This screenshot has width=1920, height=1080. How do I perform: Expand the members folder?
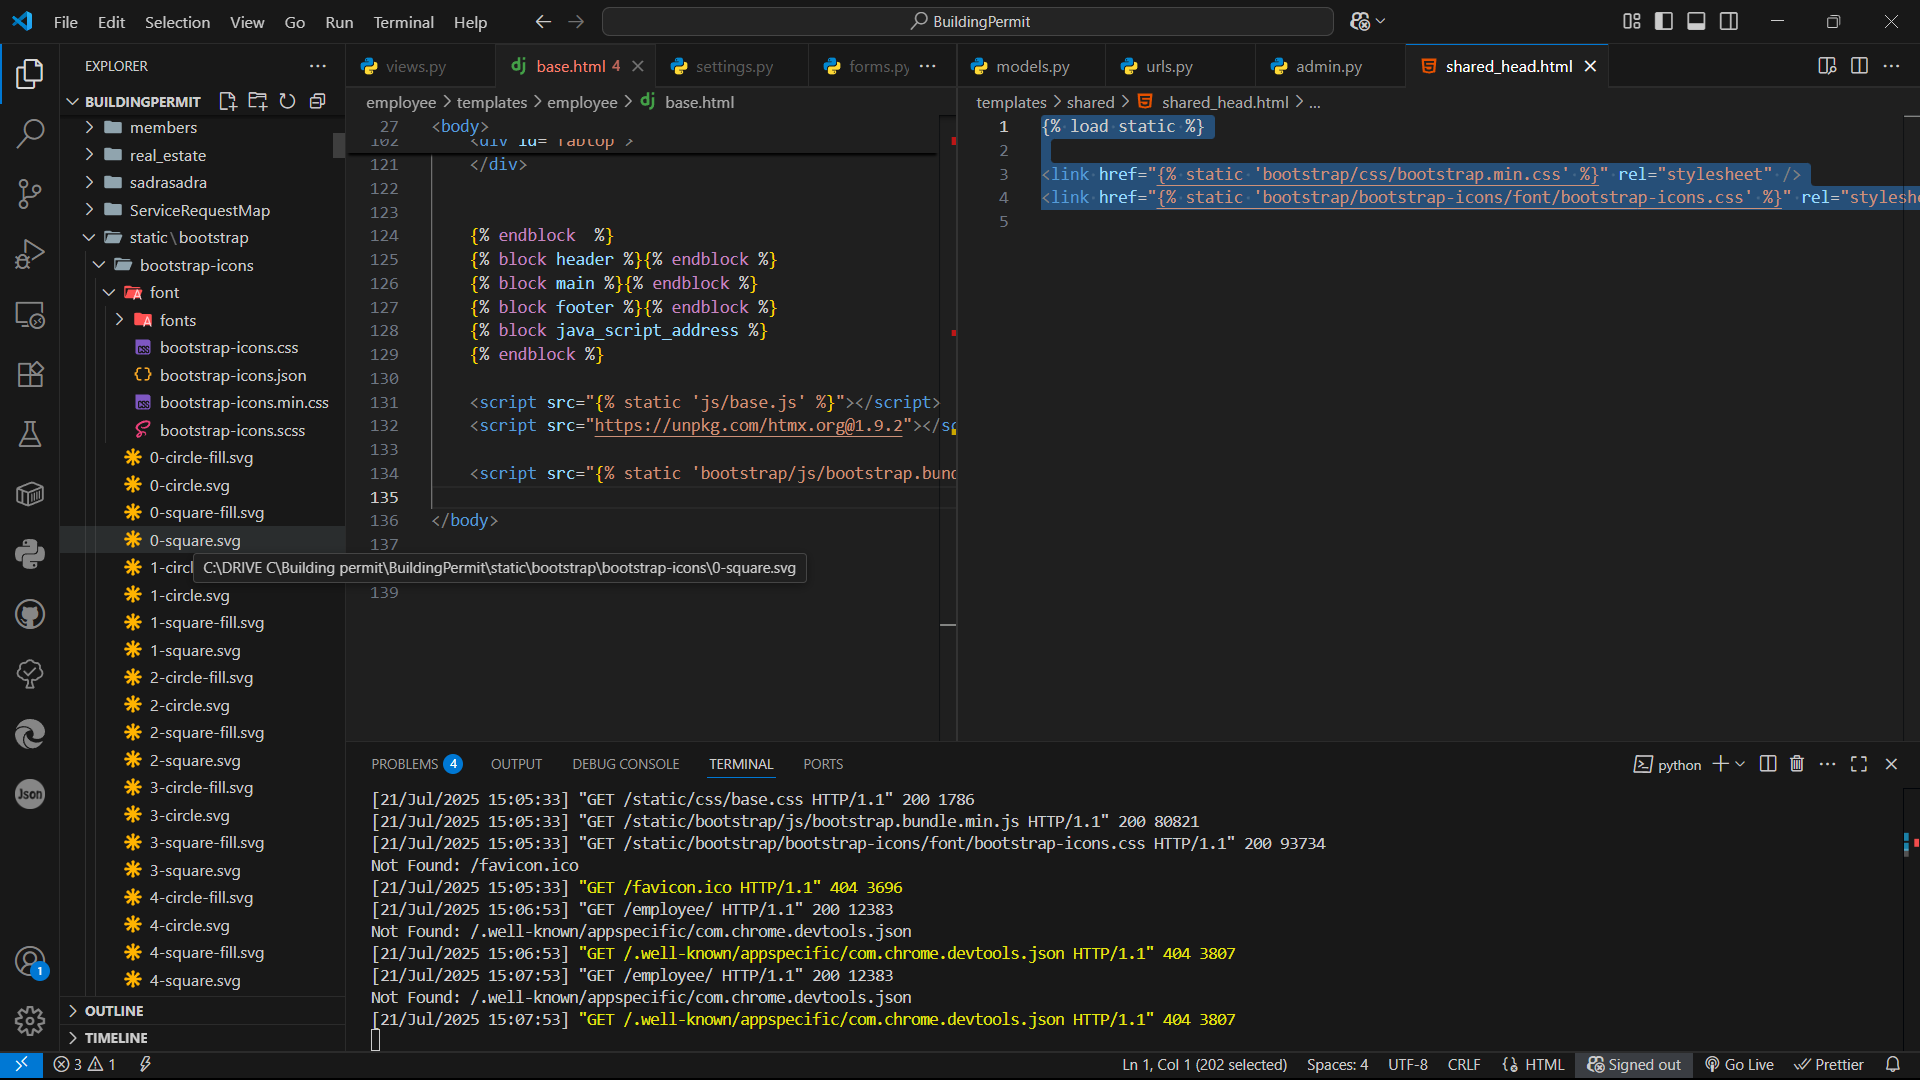pyautogui.click(x=163, y=127)
